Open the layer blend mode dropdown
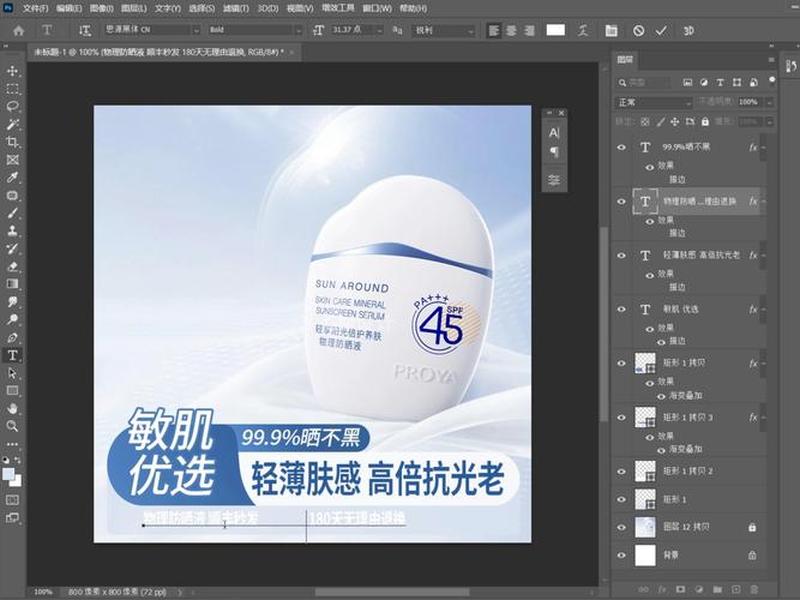This screenshot has width=800, height=600. (x=653, y=103)
